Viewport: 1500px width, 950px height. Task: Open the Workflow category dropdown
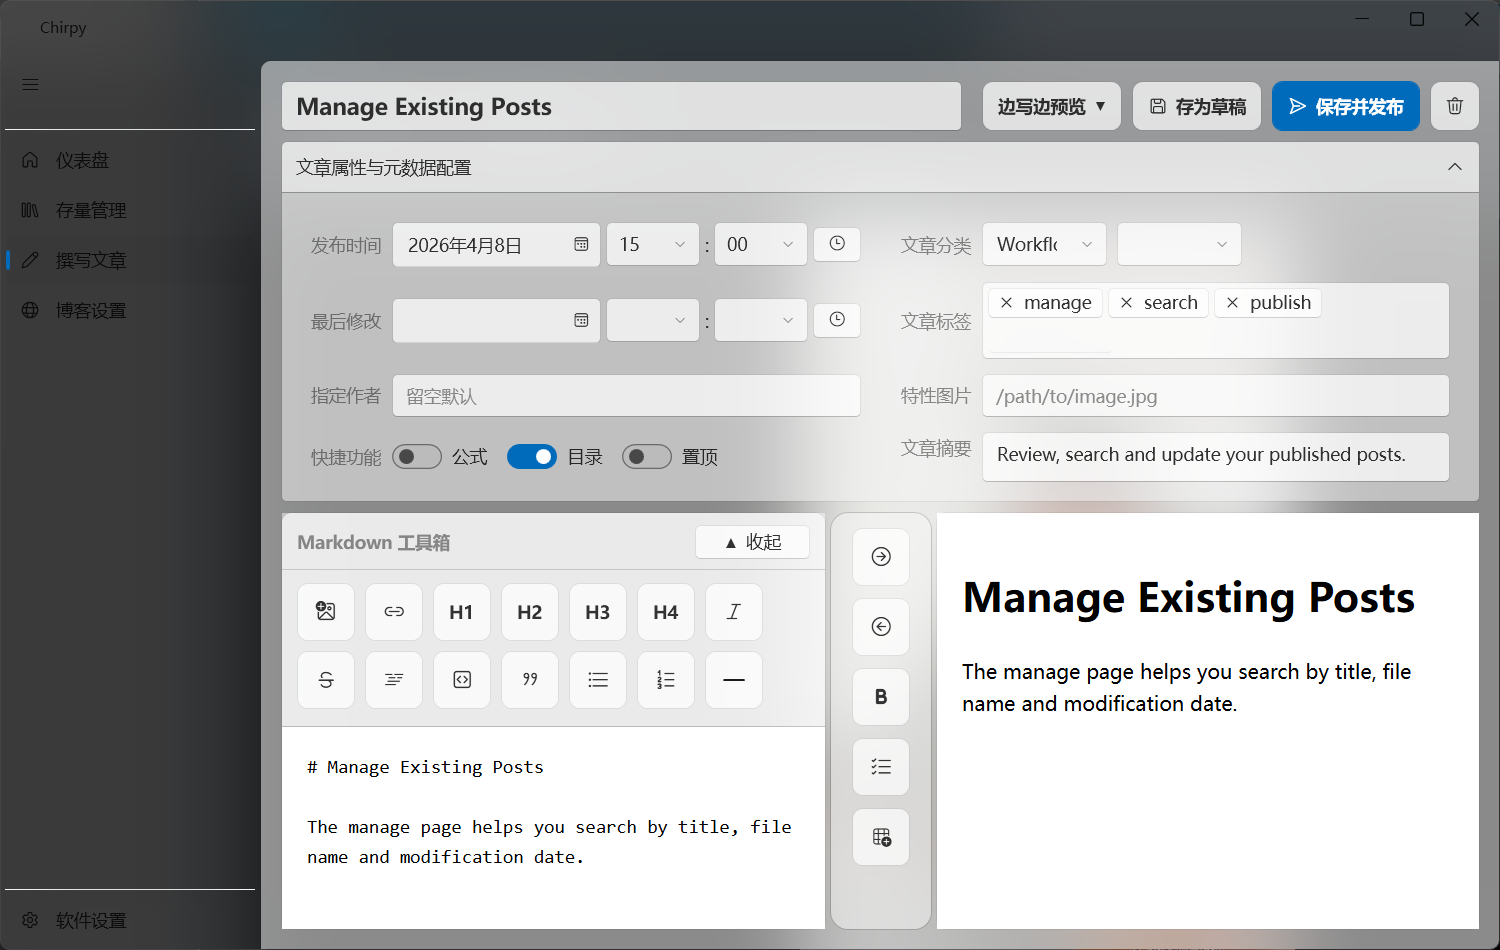(x=1044, y=244)
